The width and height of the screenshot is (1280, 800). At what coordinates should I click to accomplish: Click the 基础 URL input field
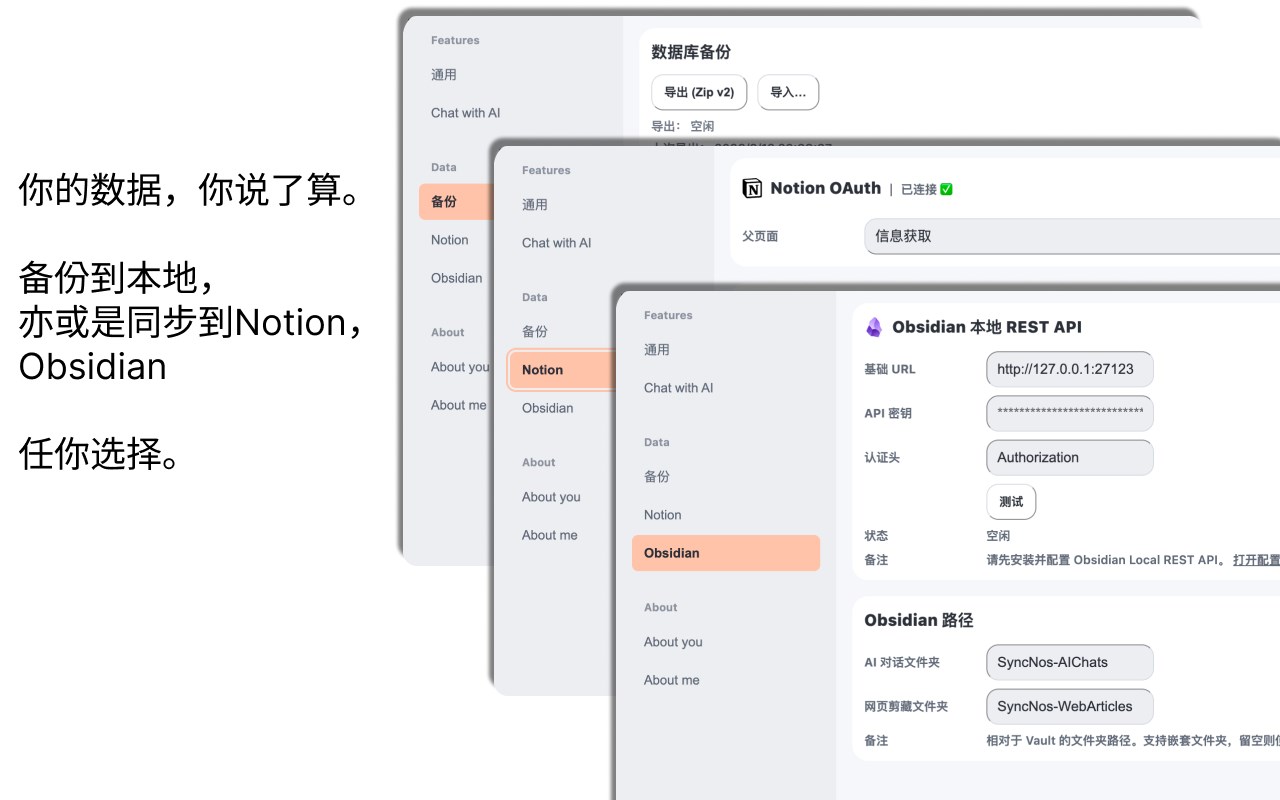(x=1069, y=369)
